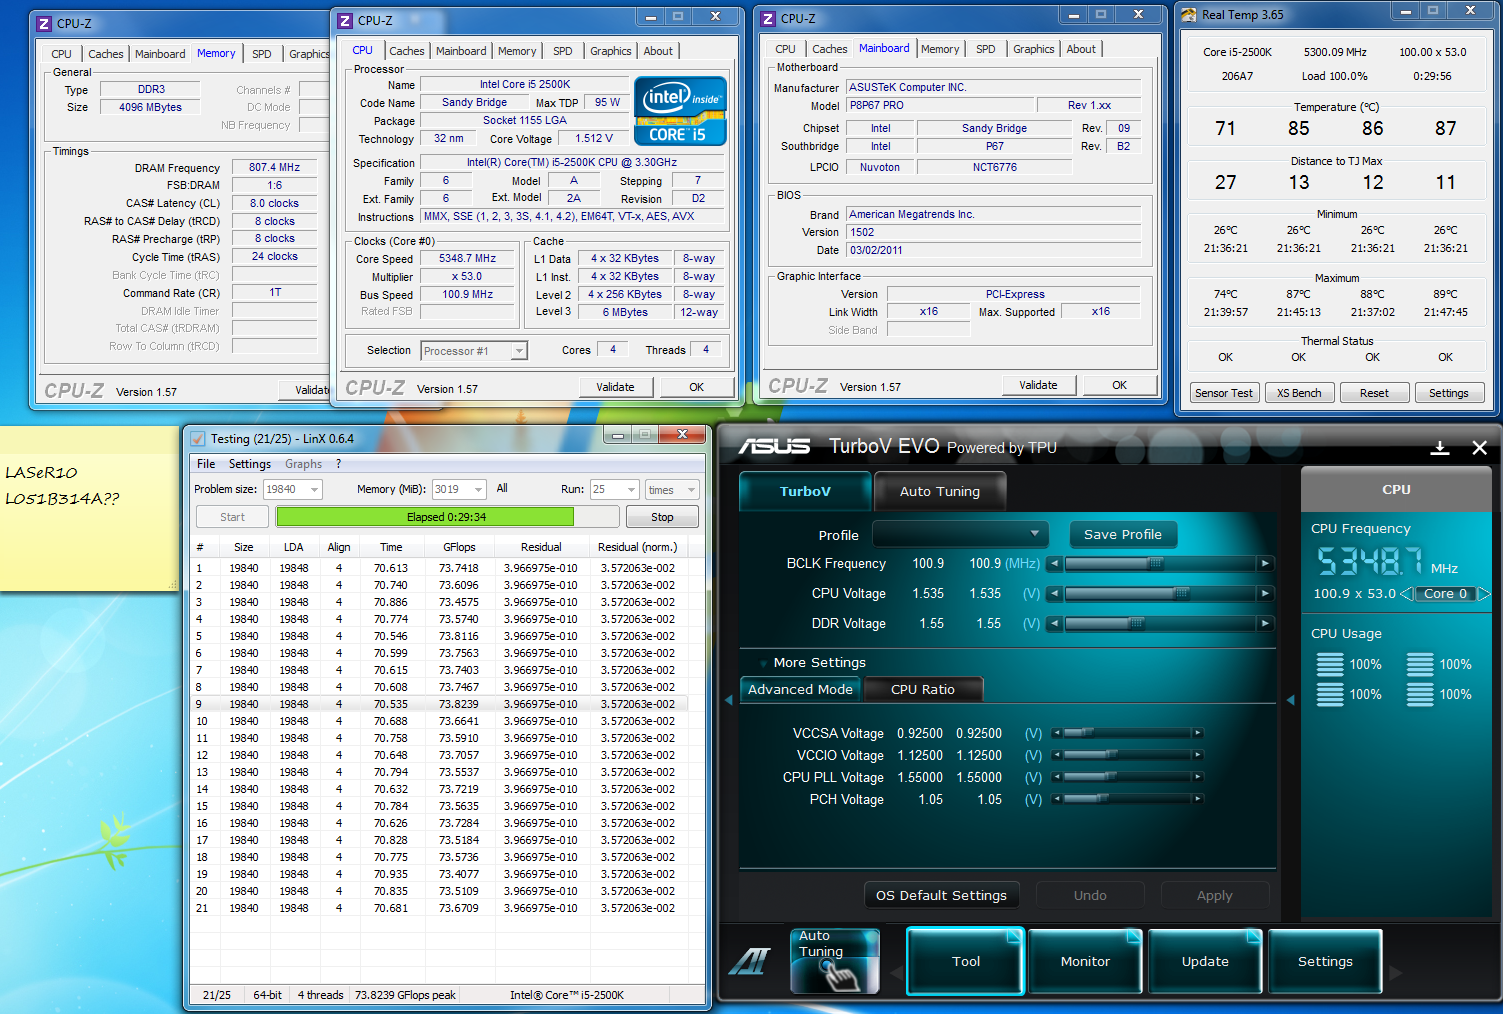This screenshot has width=1503, height=1014.
Task: Decrease VCCSA Voltage with its left arrow
Action: click(x=1056, y=734)
